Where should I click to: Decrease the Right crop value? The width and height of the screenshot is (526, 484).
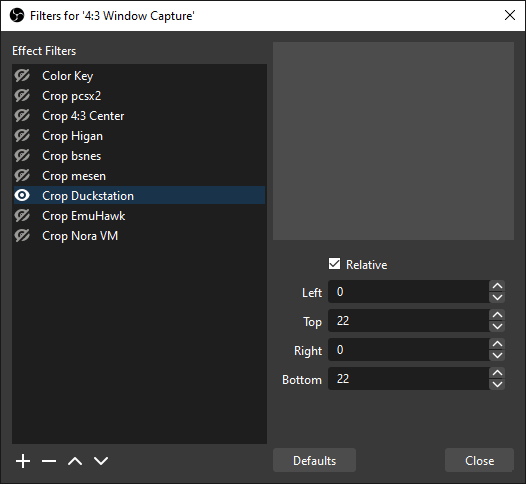pyautogui.click(x=497, y=355)
